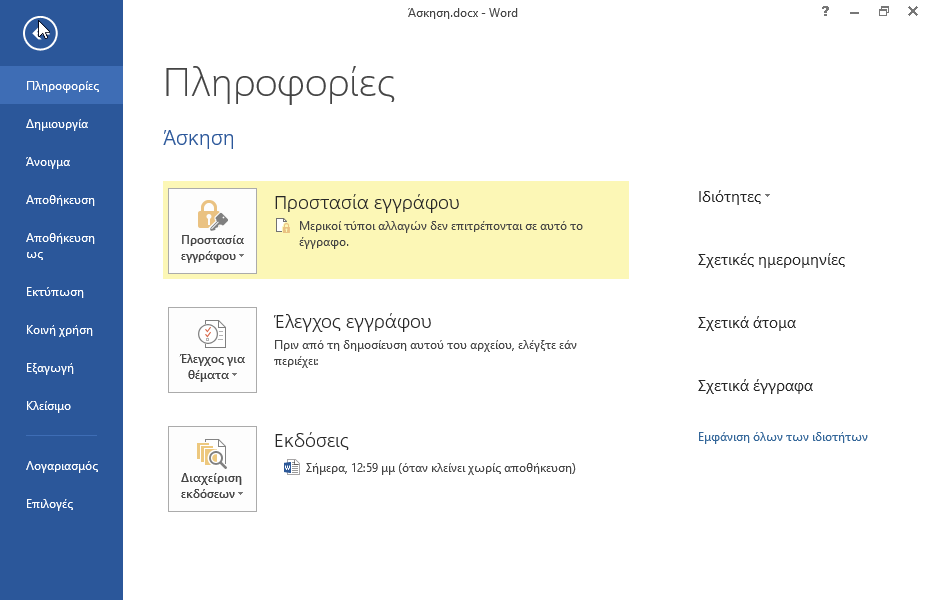Click the Εμφάνιση όλων των ιδιοτήτων link
Viewport: 928px width, 600px height.
782,437
